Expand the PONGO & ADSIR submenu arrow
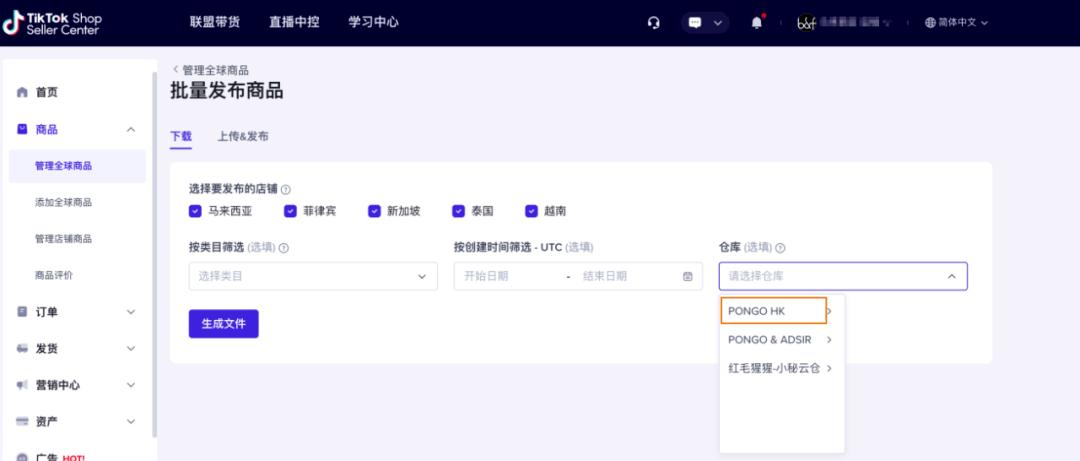1080x461 pixels. coord(829,340)
